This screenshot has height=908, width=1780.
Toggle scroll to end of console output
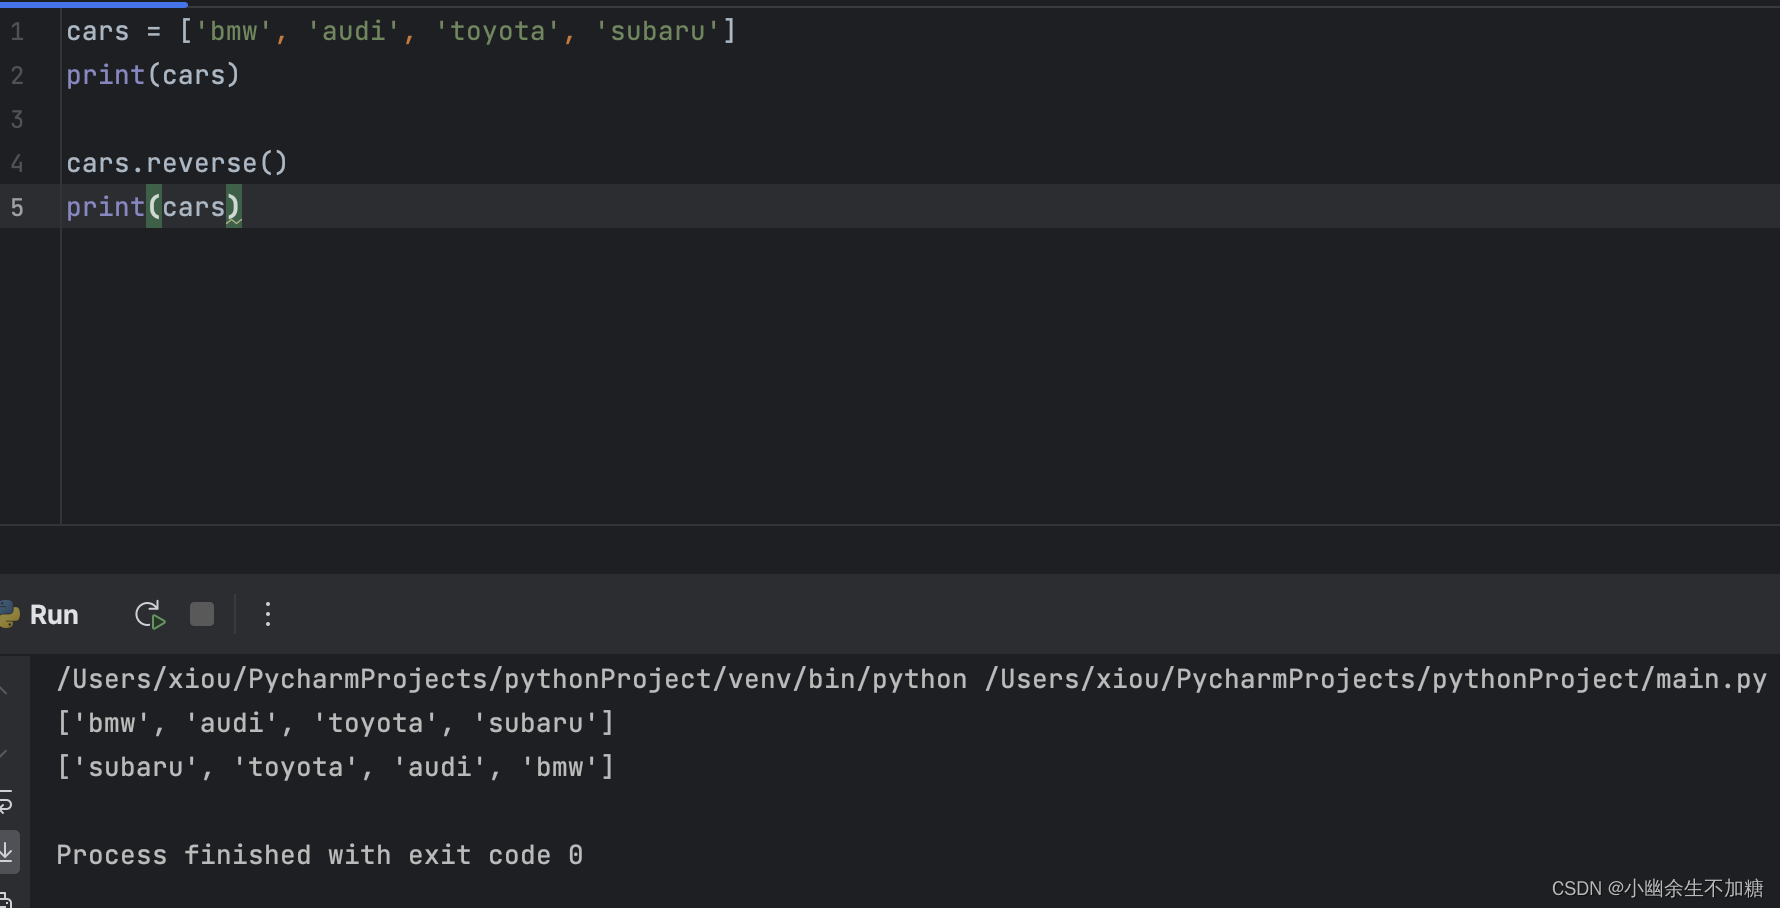pyautogui.click(x=7, y=852)
